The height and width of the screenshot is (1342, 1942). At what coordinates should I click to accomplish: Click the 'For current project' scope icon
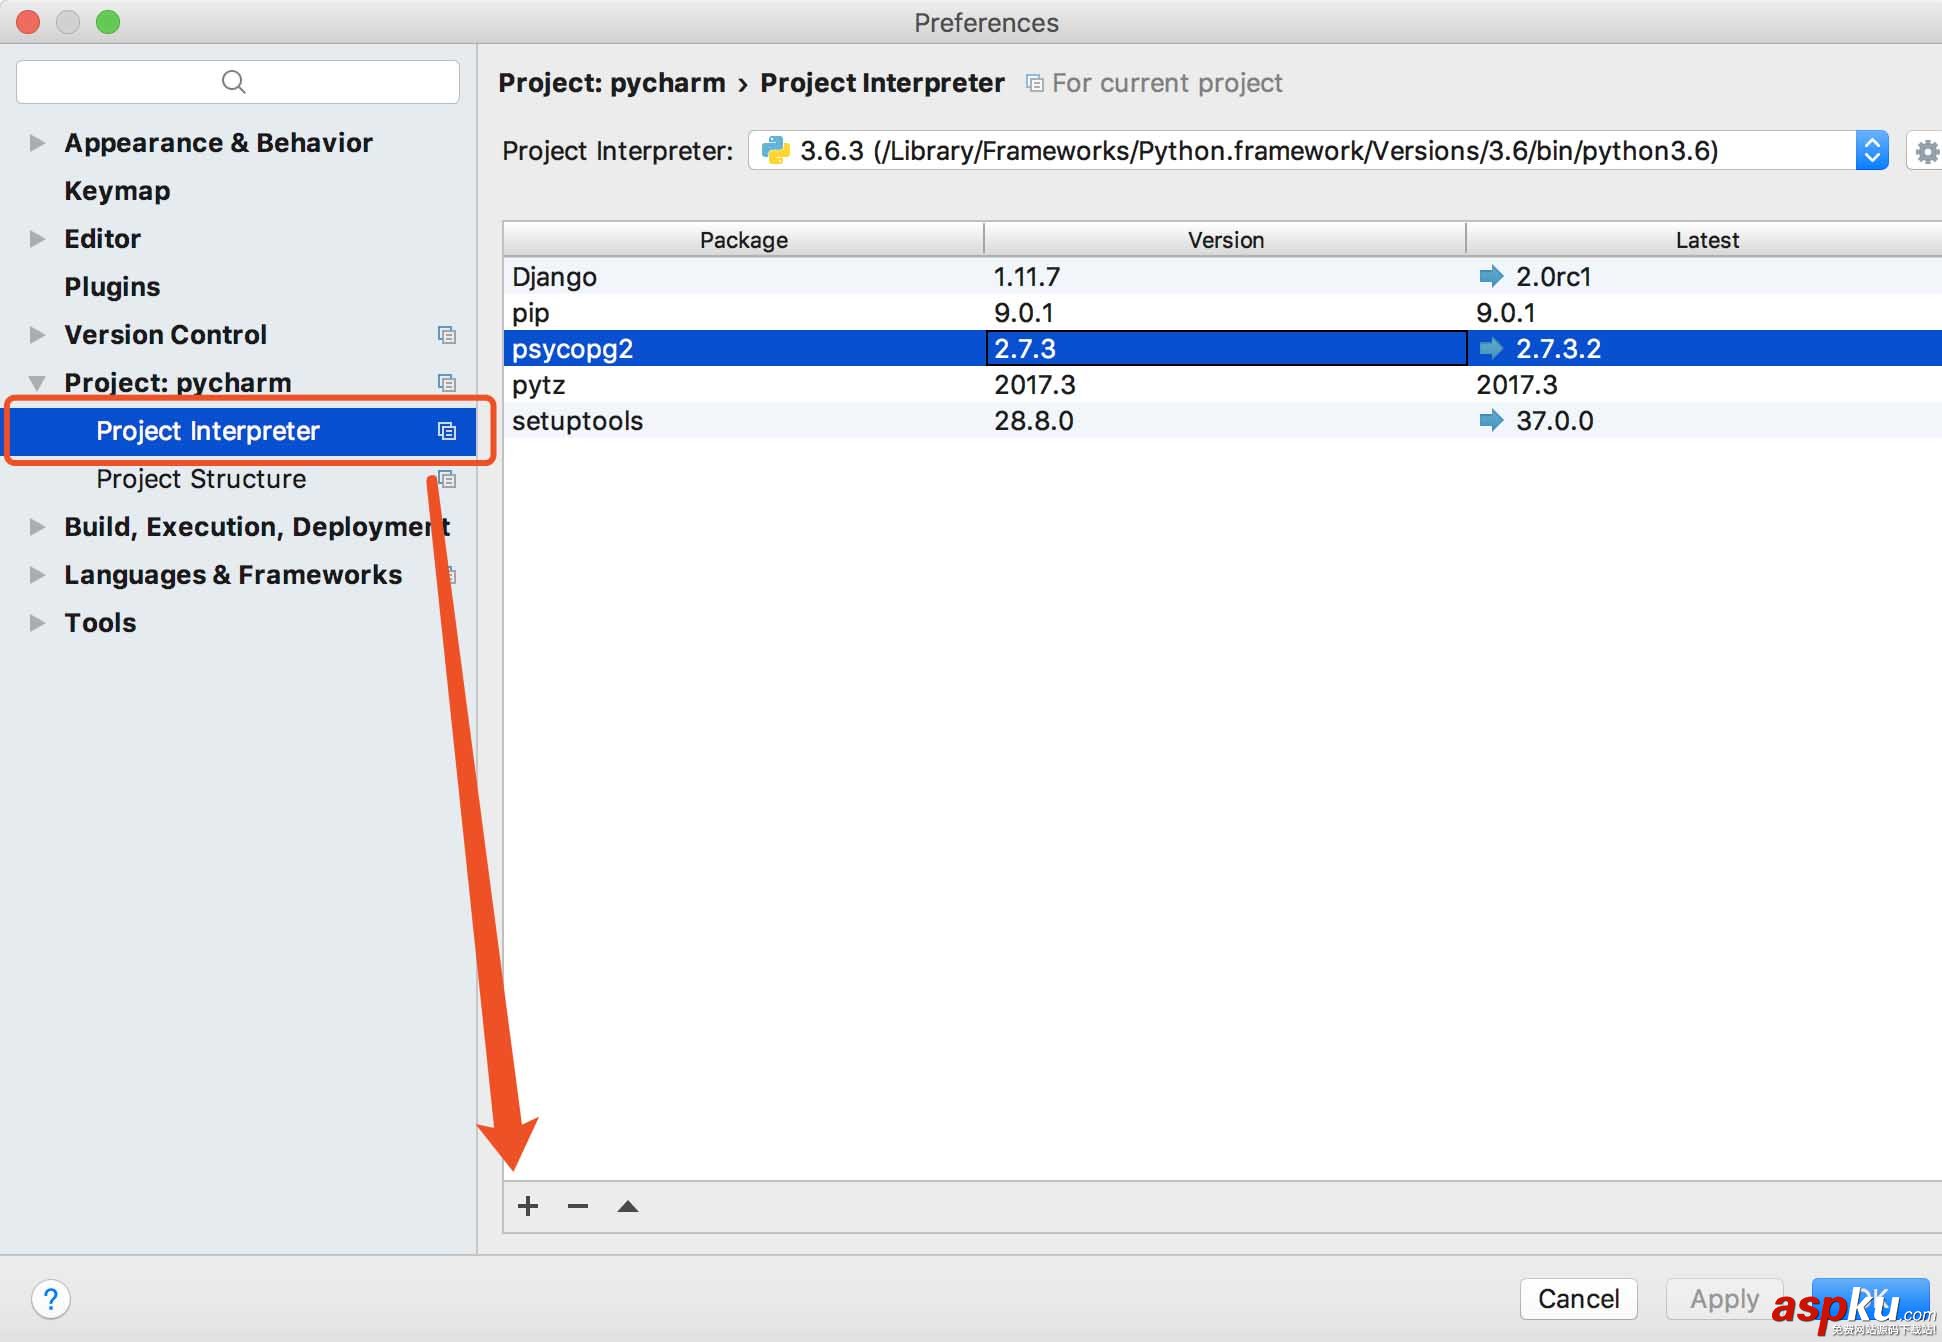(x=1033, y=83)
